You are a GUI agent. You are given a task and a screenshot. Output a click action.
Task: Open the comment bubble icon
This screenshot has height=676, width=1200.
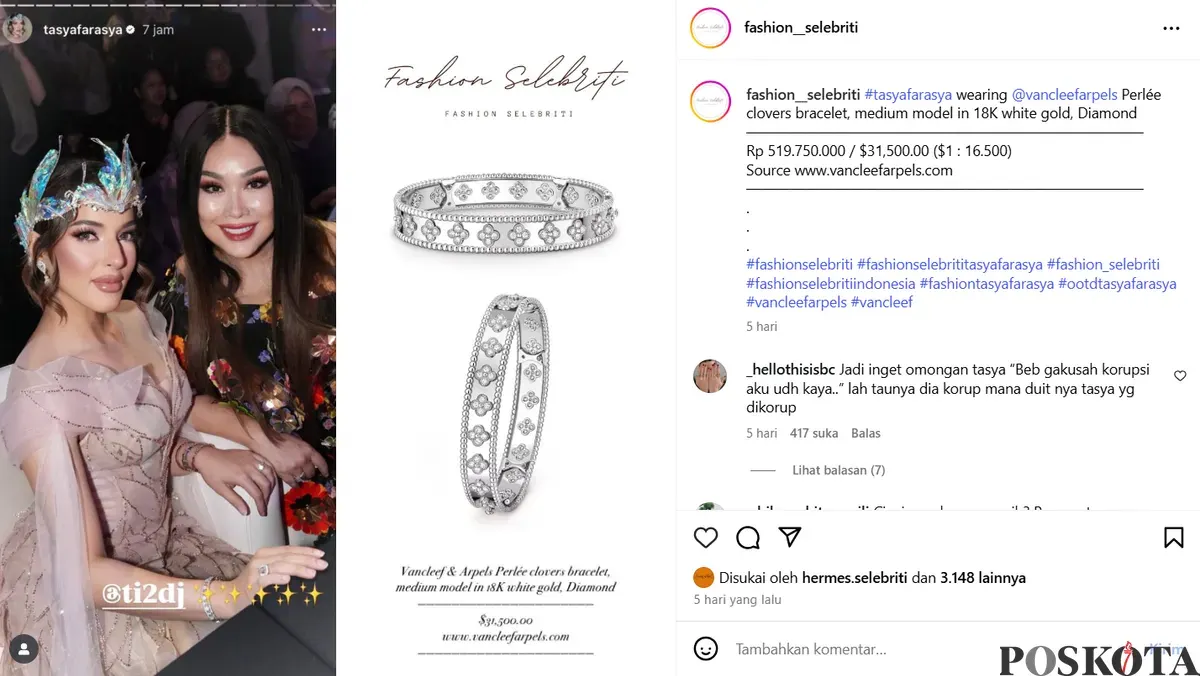click(748, 537)
